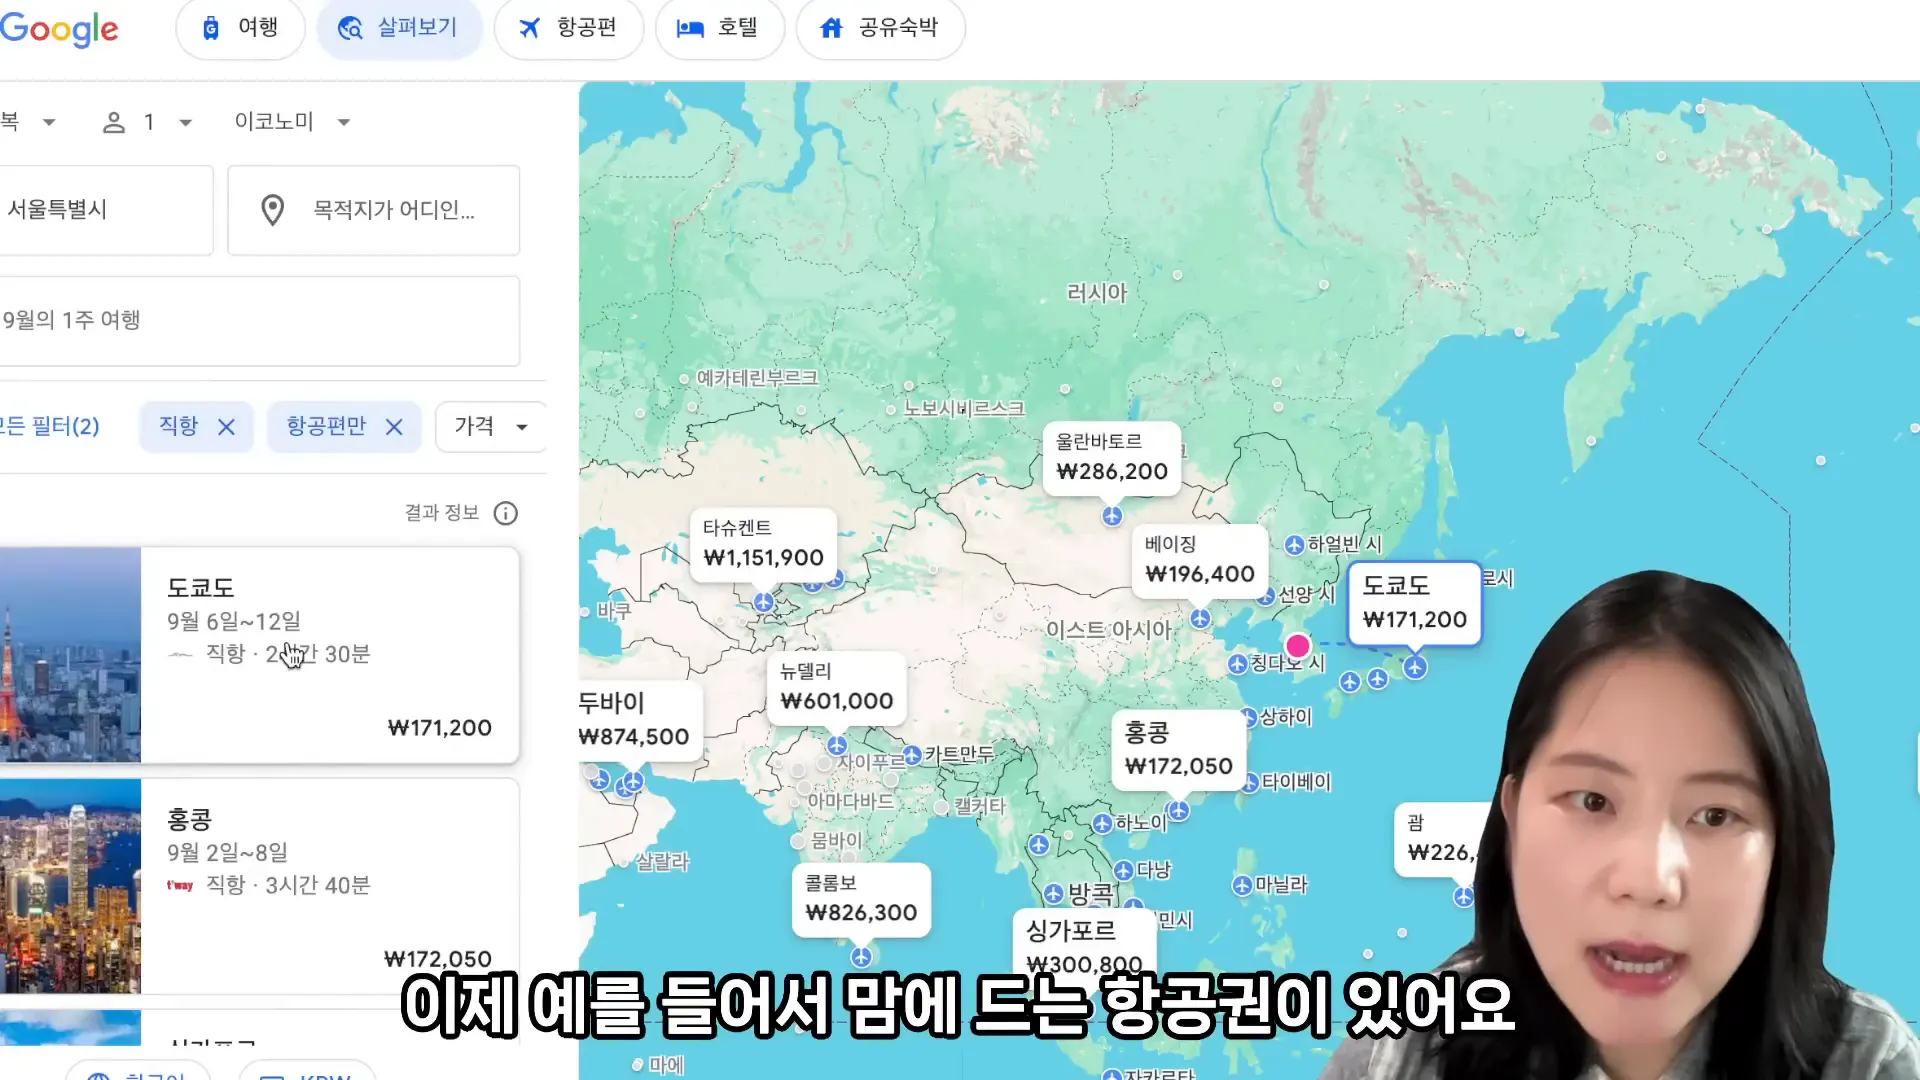The height and width of the screenshot is (1080, 1920).
Task: Open the 가격 price filter dropdown
Action: 491,427
